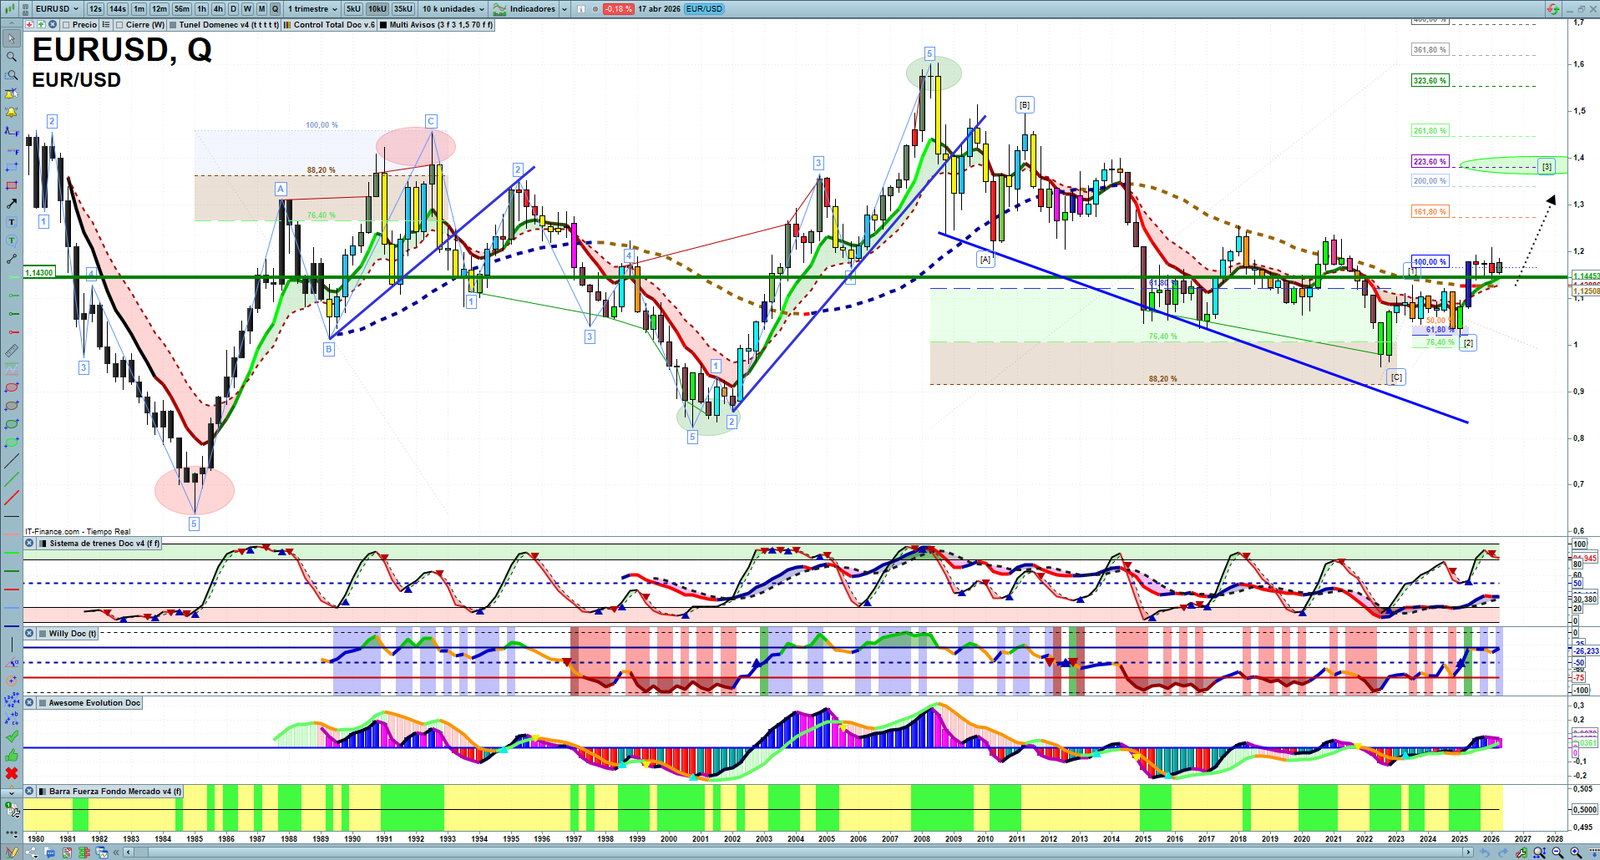Close the Sistema de trenes Doc panel

(30, 543)
